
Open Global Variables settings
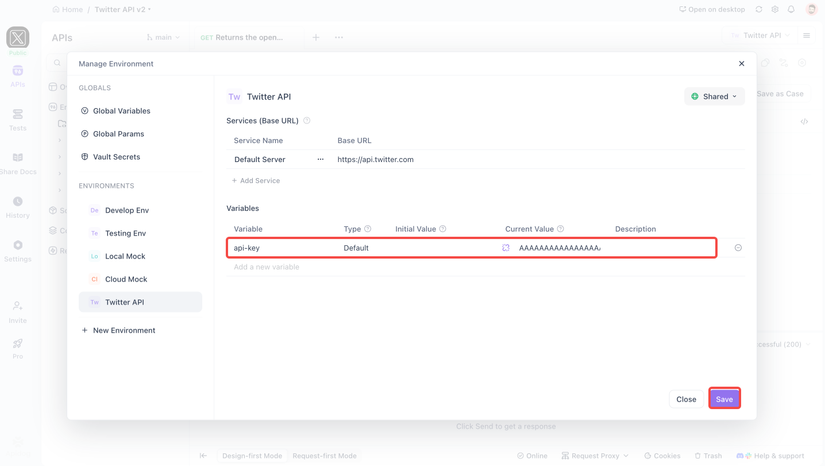[116, 111]
